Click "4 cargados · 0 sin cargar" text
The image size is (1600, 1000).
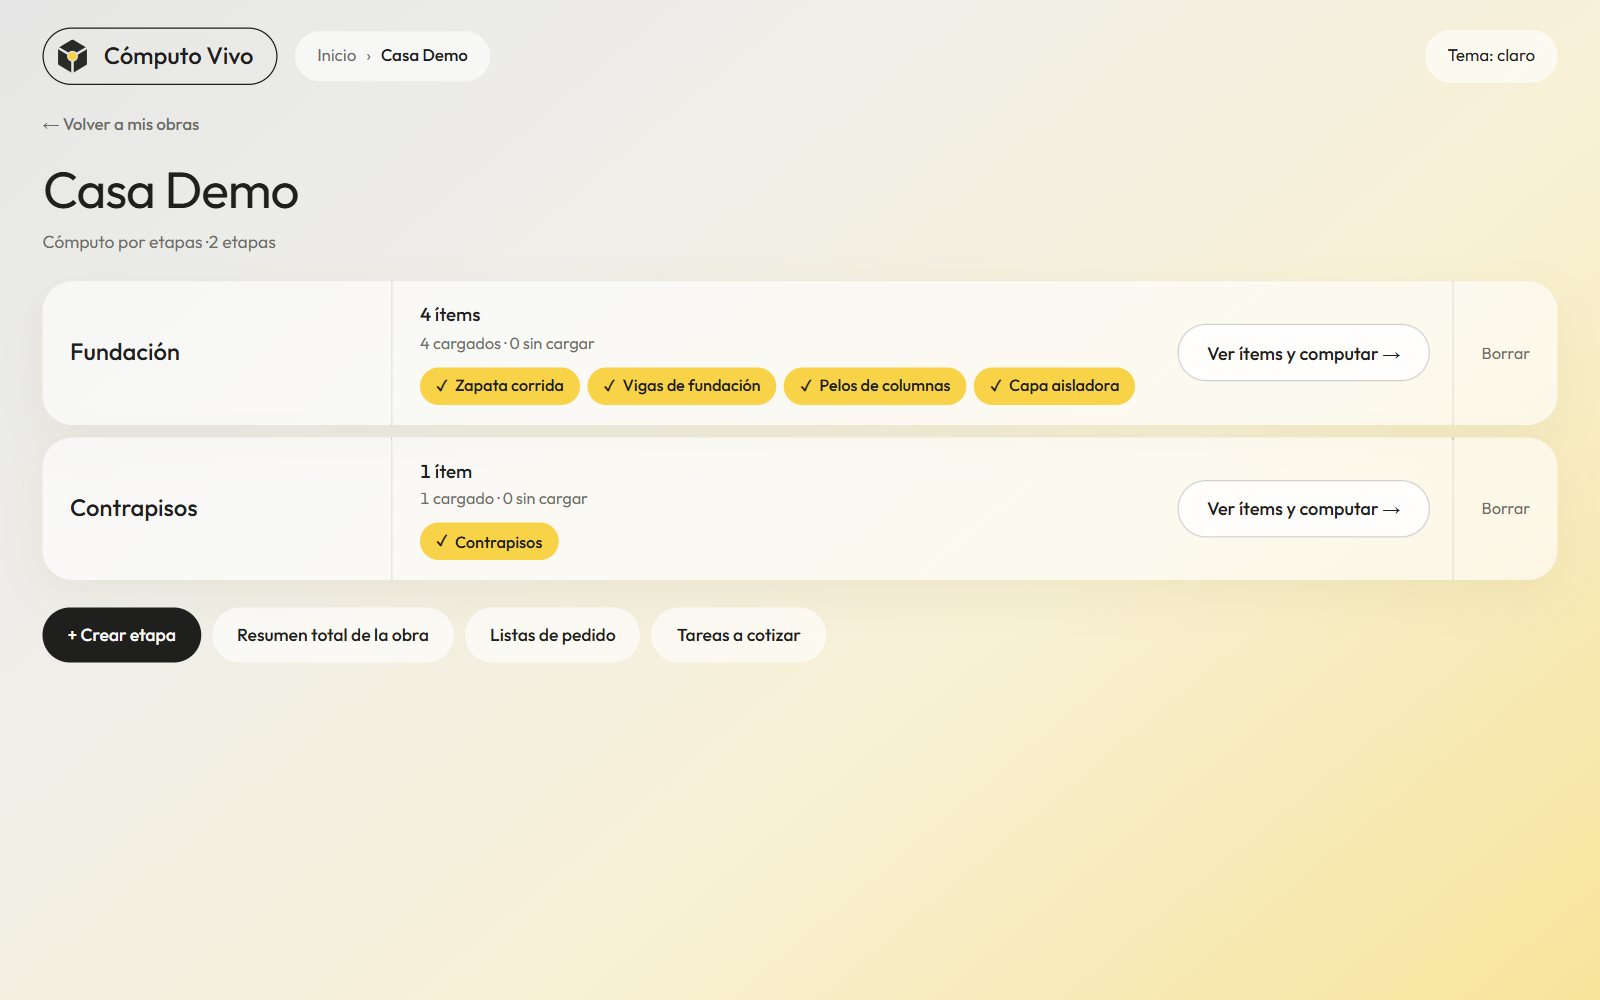click(507, 344)
